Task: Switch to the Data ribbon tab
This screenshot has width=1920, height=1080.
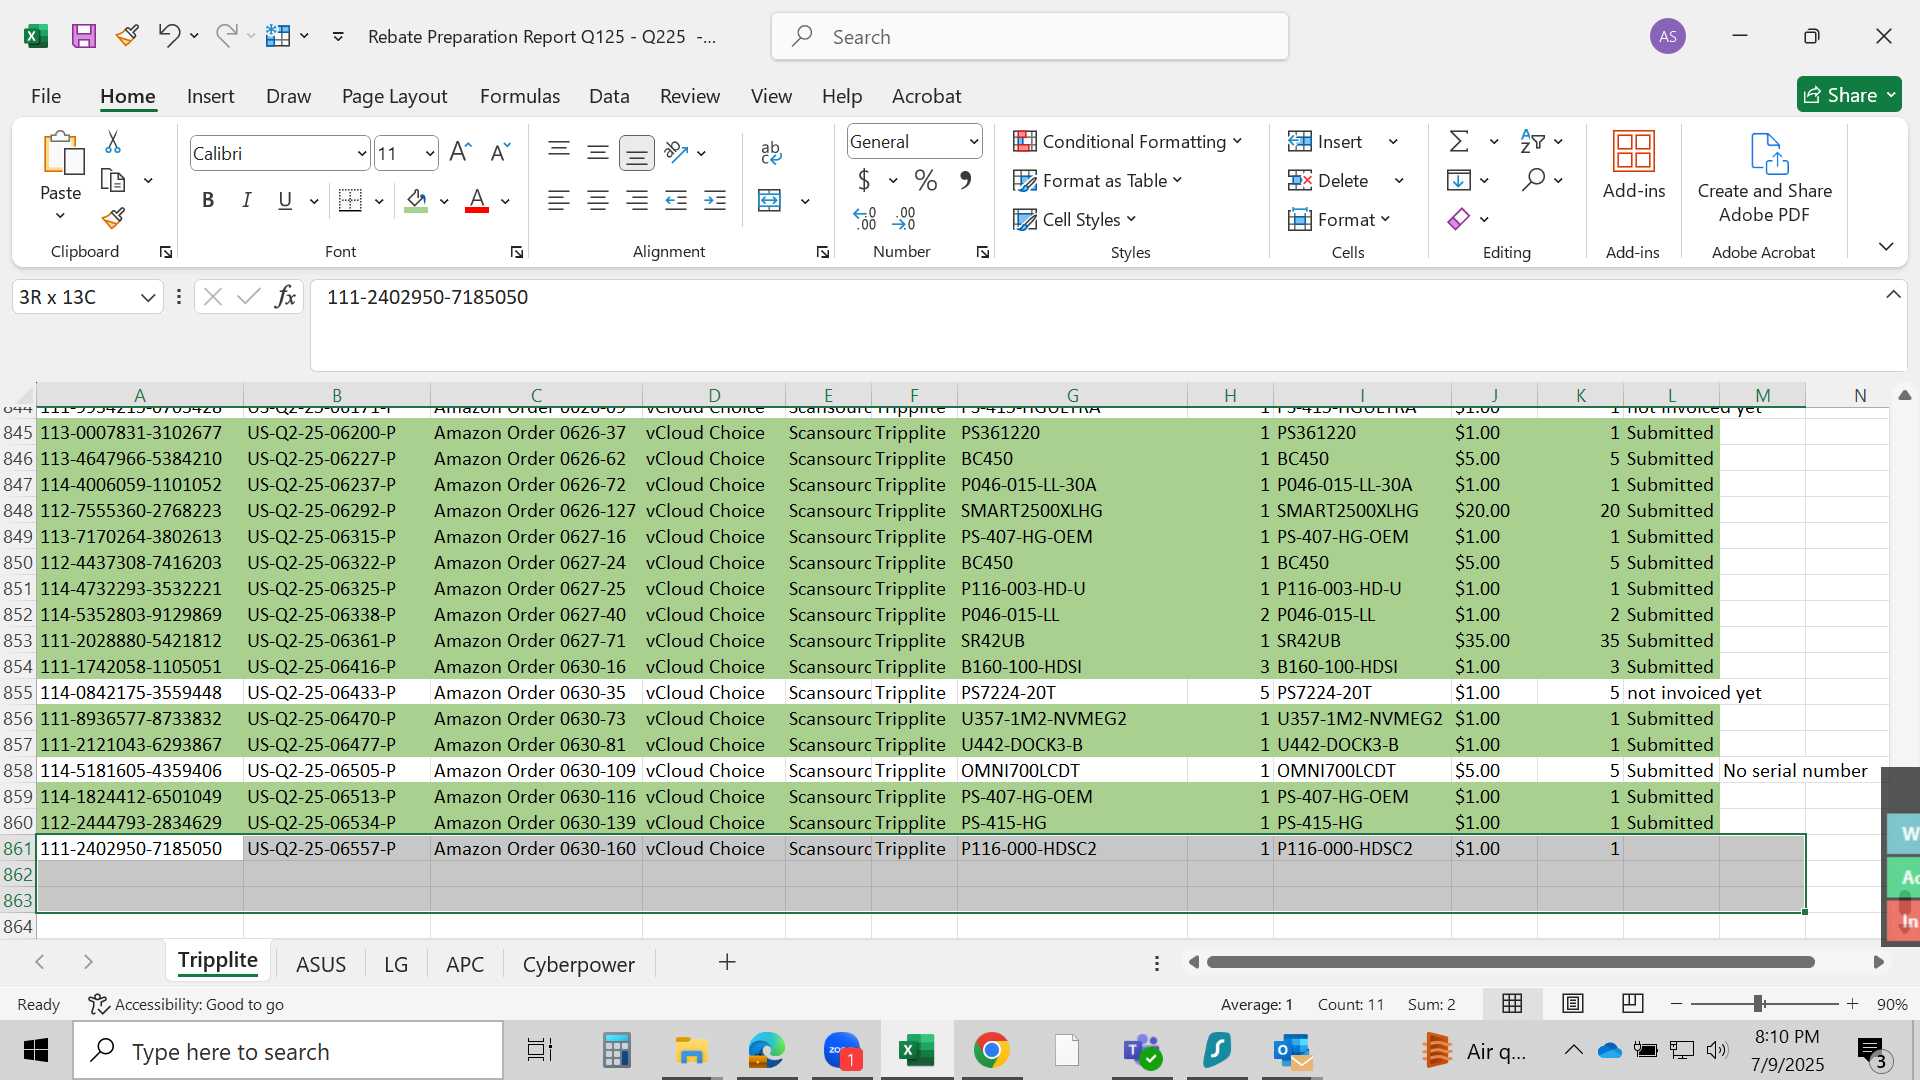Action: (x=609, y=96)
